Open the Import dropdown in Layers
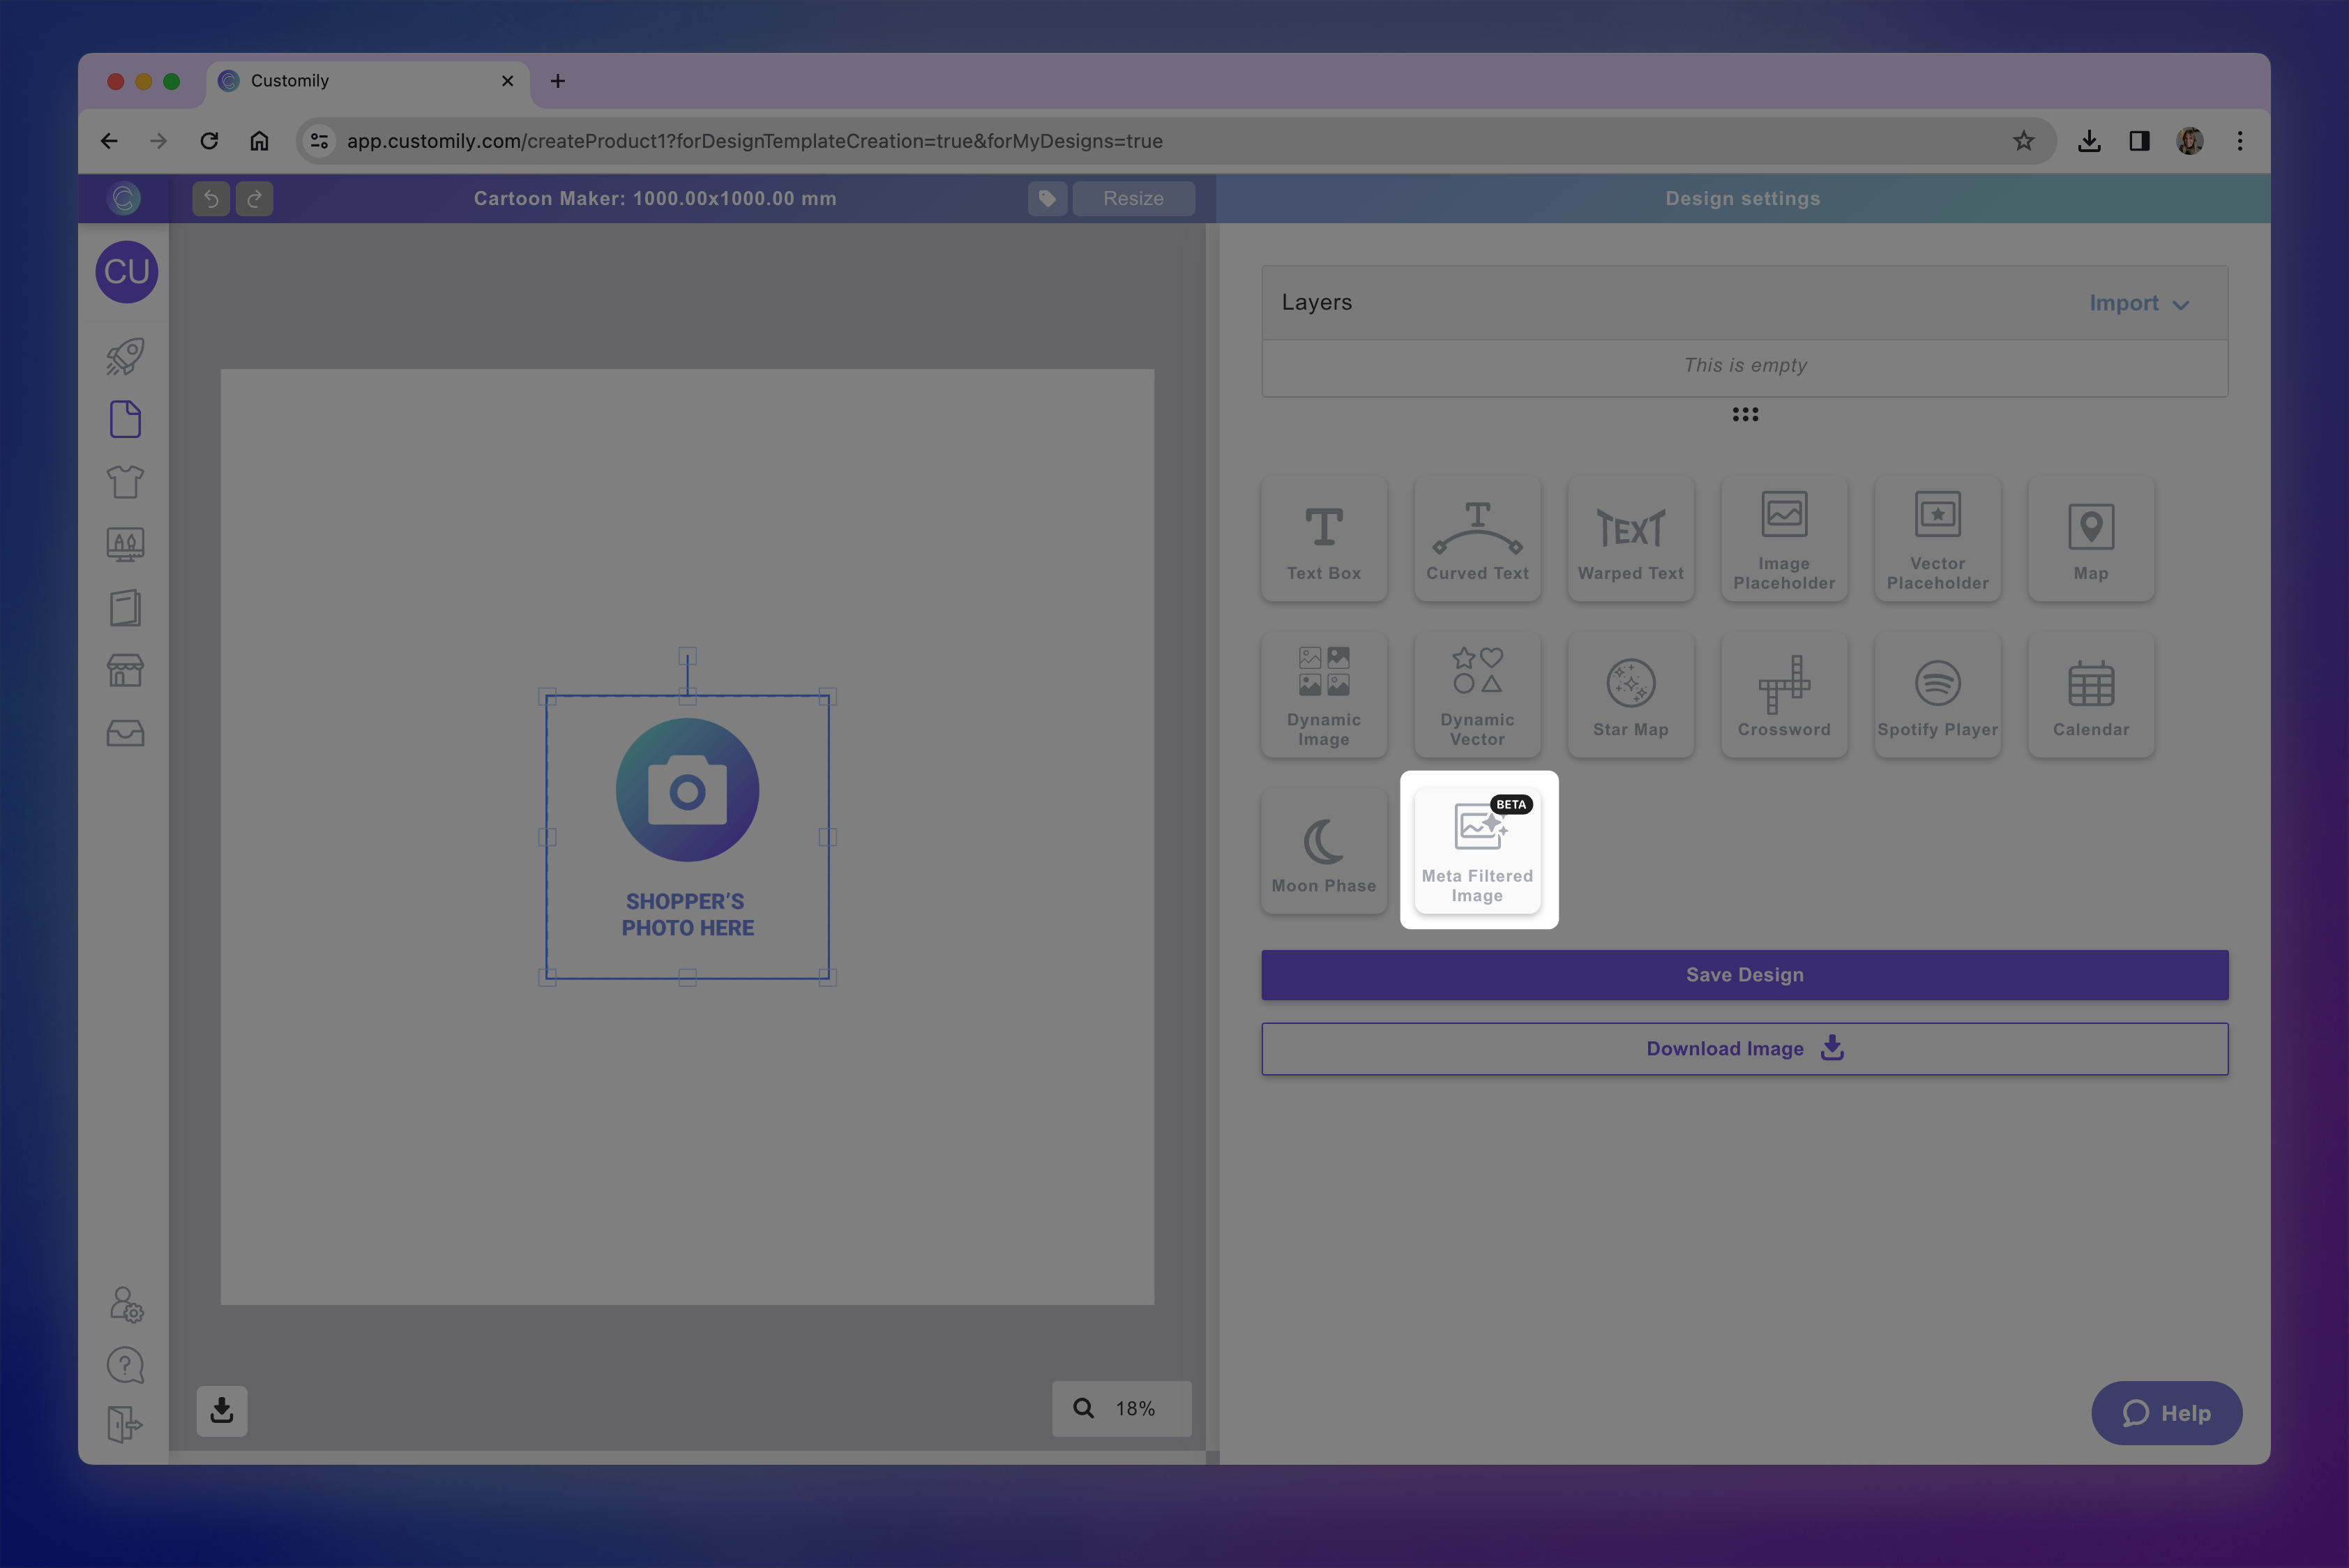 [2137, 303]
